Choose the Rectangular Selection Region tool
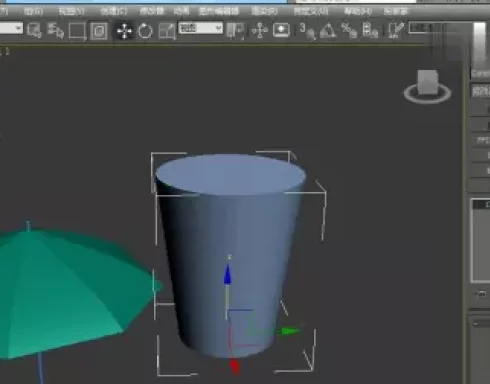Screen dimensions: 490x384 click(77, 31)
